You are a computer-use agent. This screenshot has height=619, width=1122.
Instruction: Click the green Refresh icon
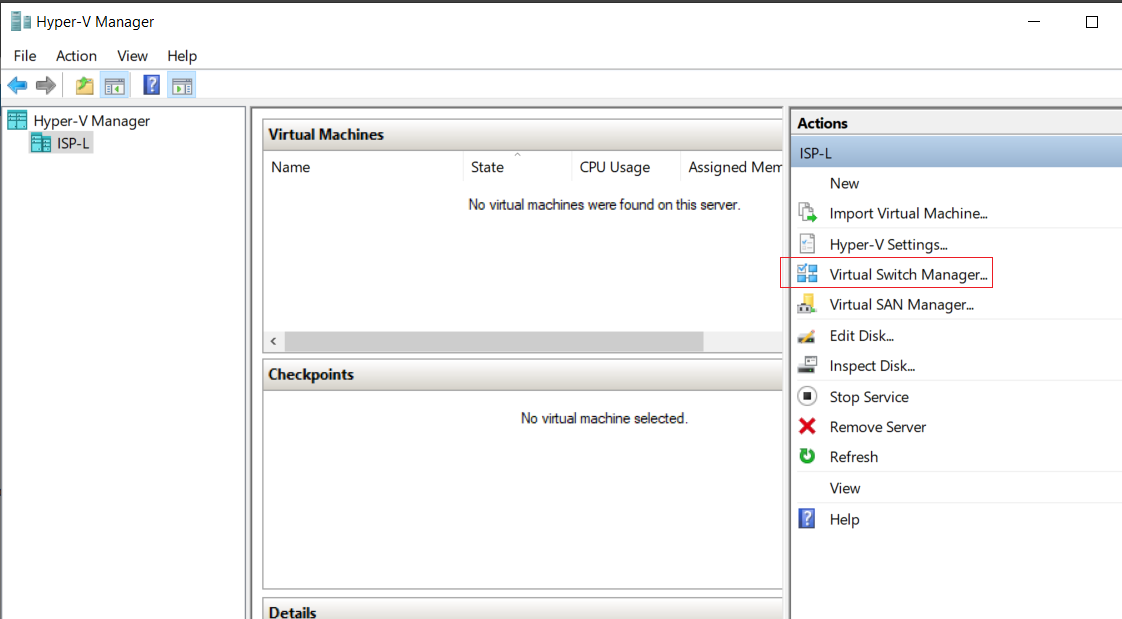[x=807, y=457]
